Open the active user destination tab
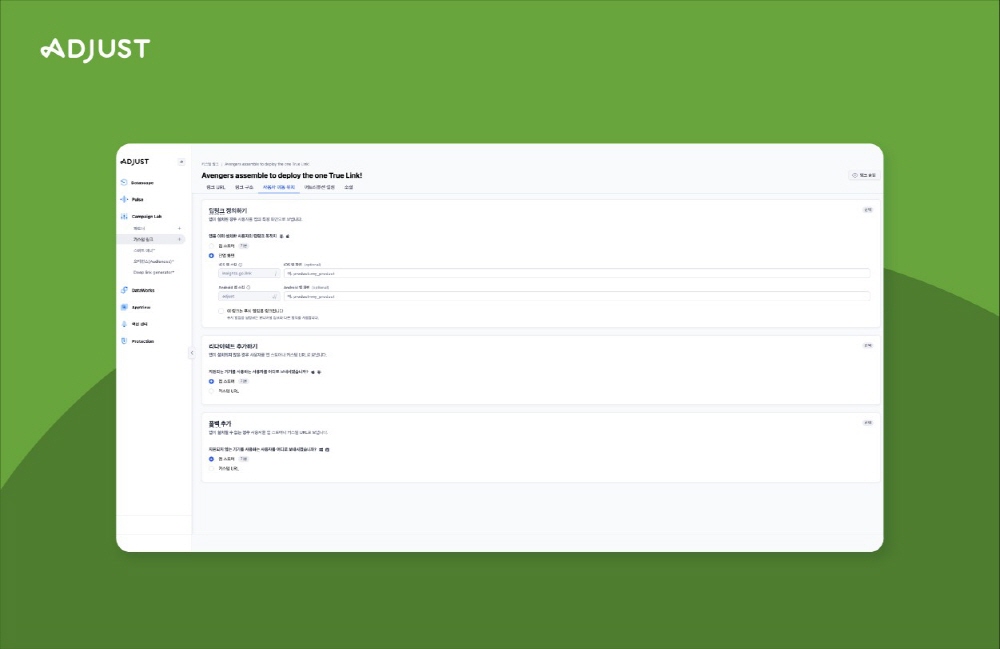 [279, 187]
